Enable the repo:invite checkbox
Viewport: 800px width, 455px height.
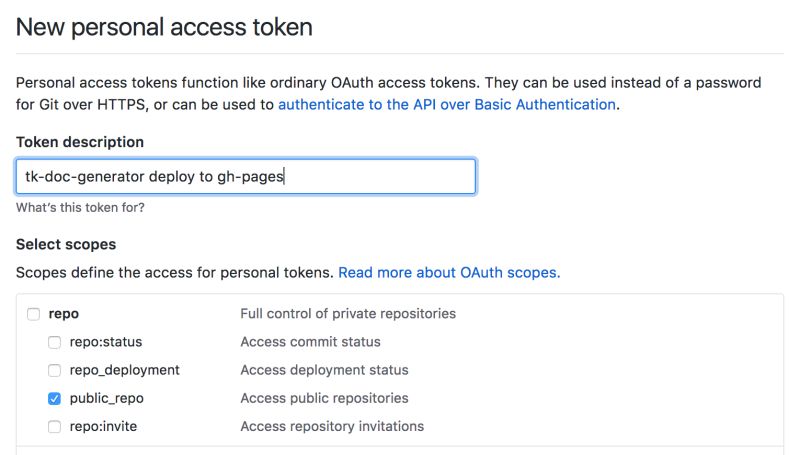pyautogui.click(x=55, y=426)
